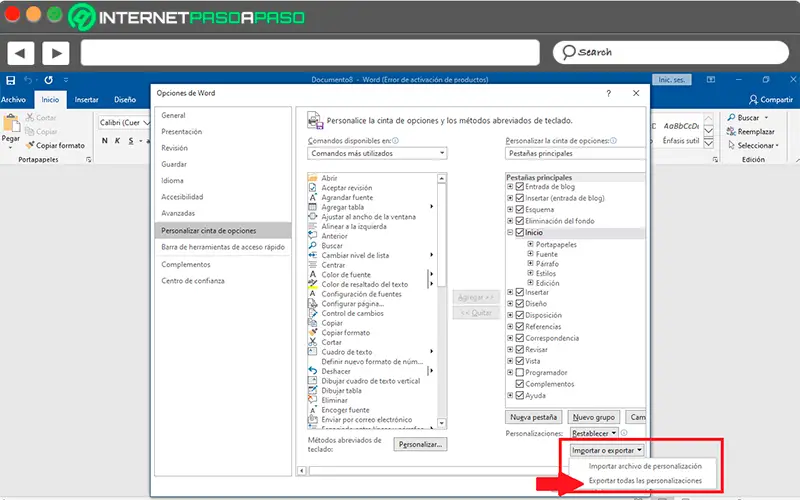Uncheck the Ayuda checkbox
800x500 pixels.
(520, 395)
